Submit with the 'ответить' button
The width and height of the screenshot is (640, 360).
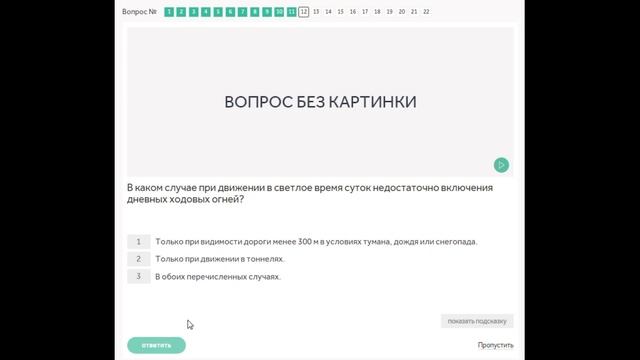(156, 345)
